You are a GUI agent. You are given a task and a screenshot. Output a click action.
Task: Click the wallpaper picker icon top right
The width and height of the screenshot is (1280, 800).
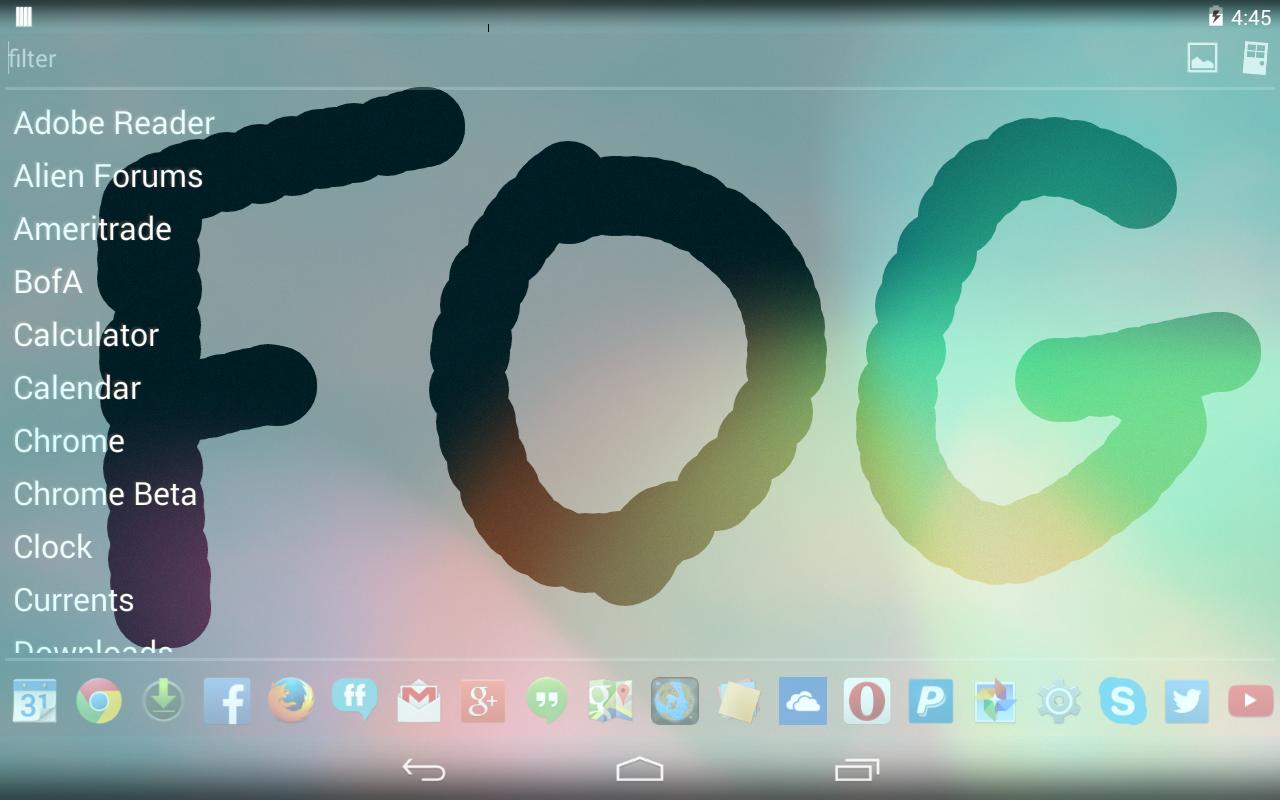tap(1201, 57)
